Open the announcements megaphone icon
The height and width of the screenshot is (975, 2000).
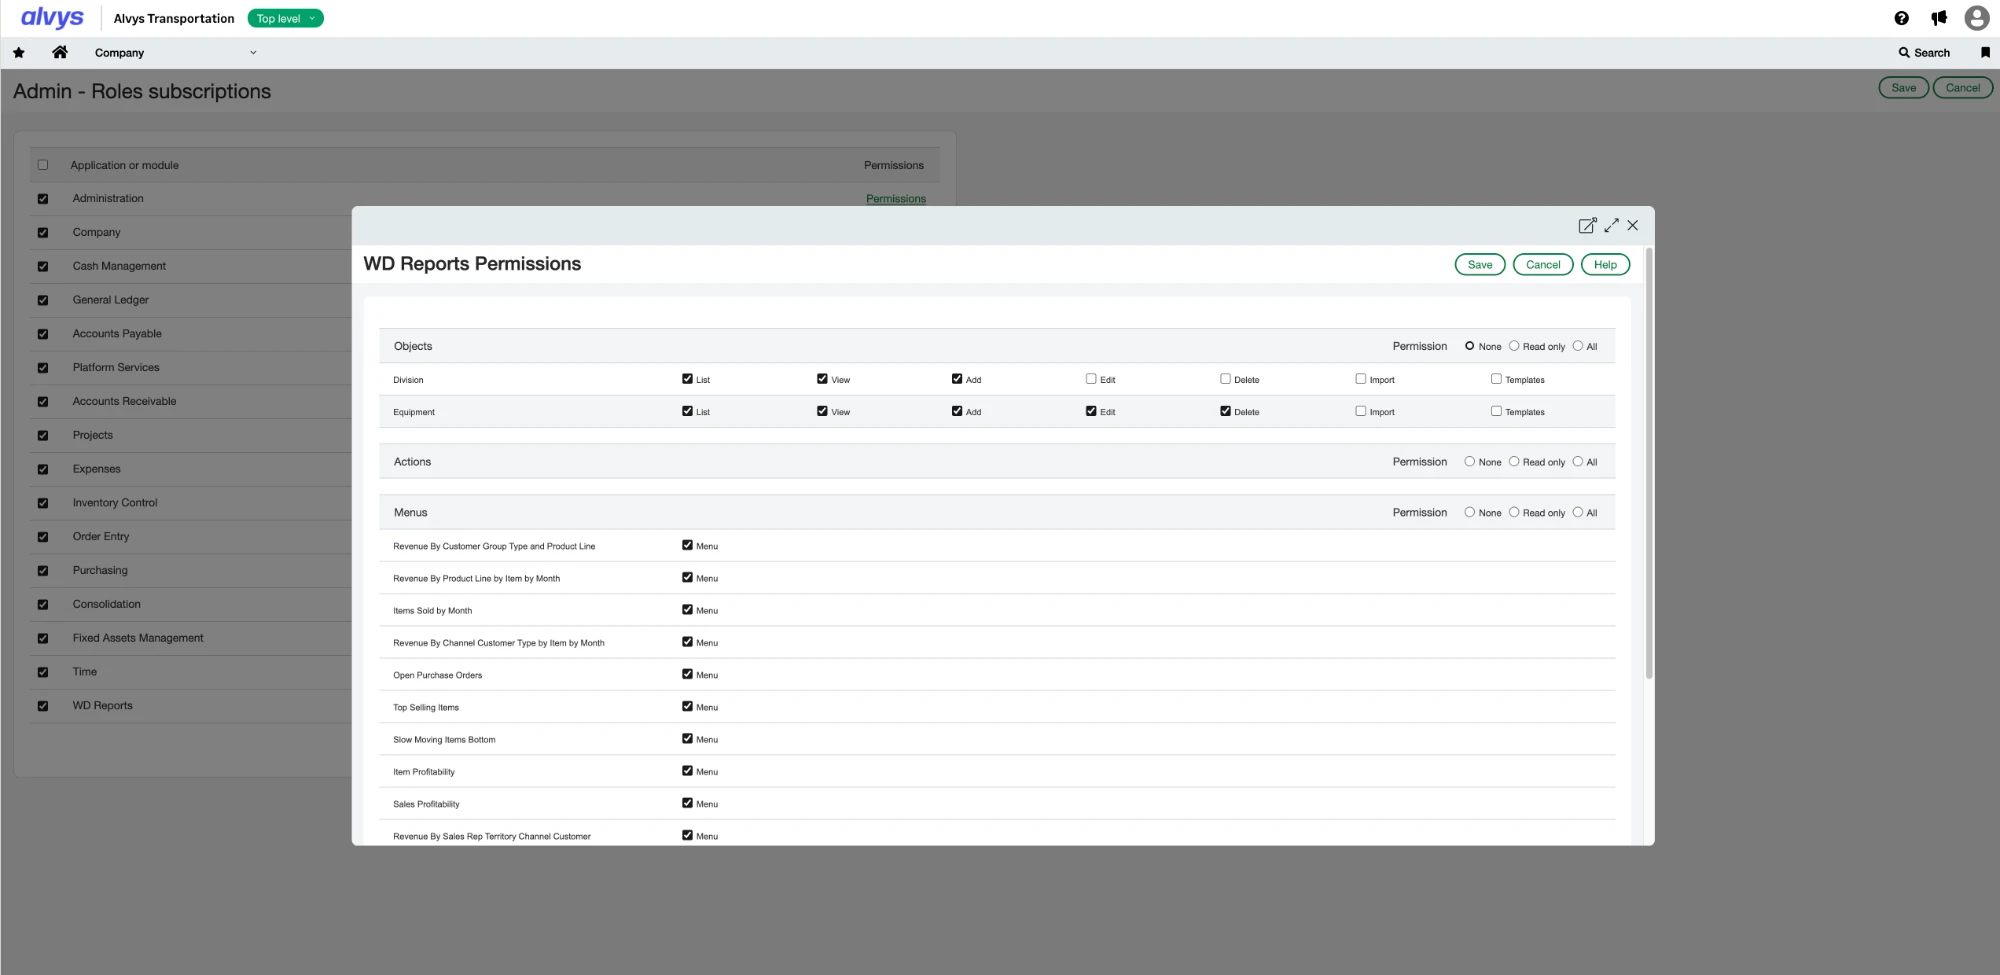coord(1939,18)
